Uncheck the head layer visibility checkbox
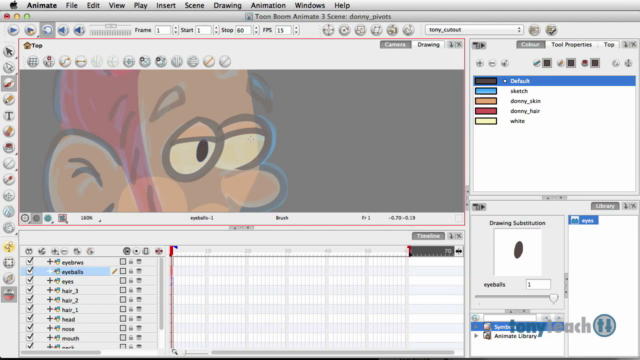The image size is (640, 360). coord(30,318)
